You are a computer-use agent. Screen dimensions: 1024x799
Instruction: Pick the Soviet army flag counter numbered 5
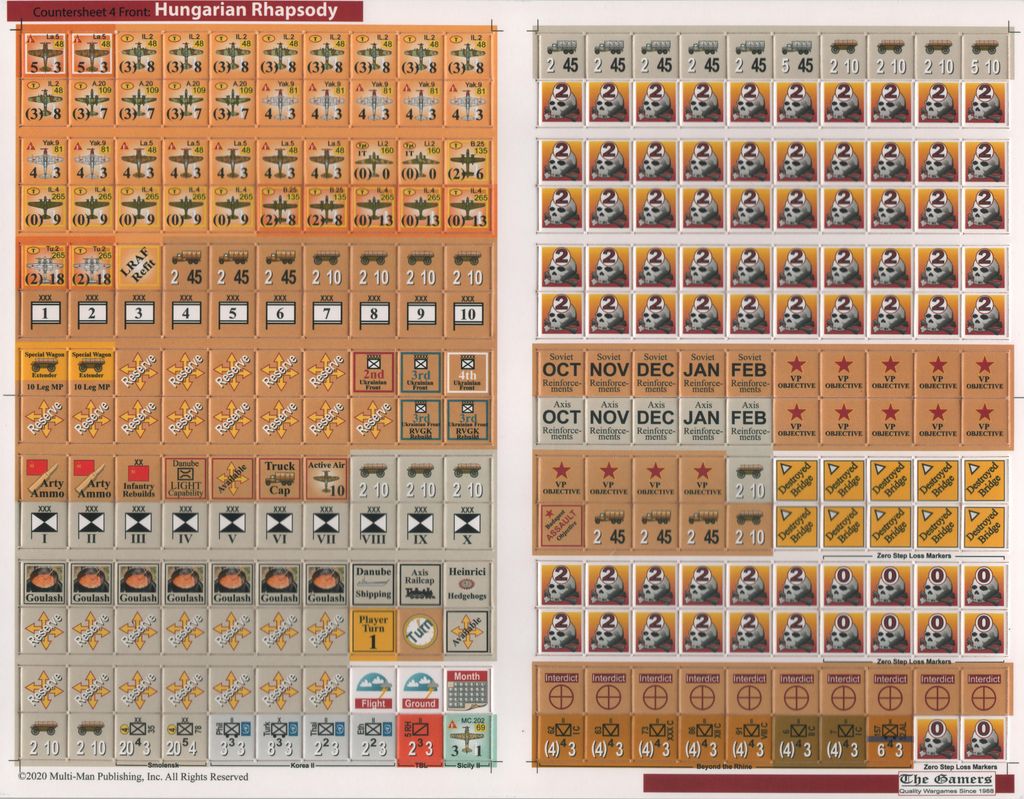tap(232, 314)
